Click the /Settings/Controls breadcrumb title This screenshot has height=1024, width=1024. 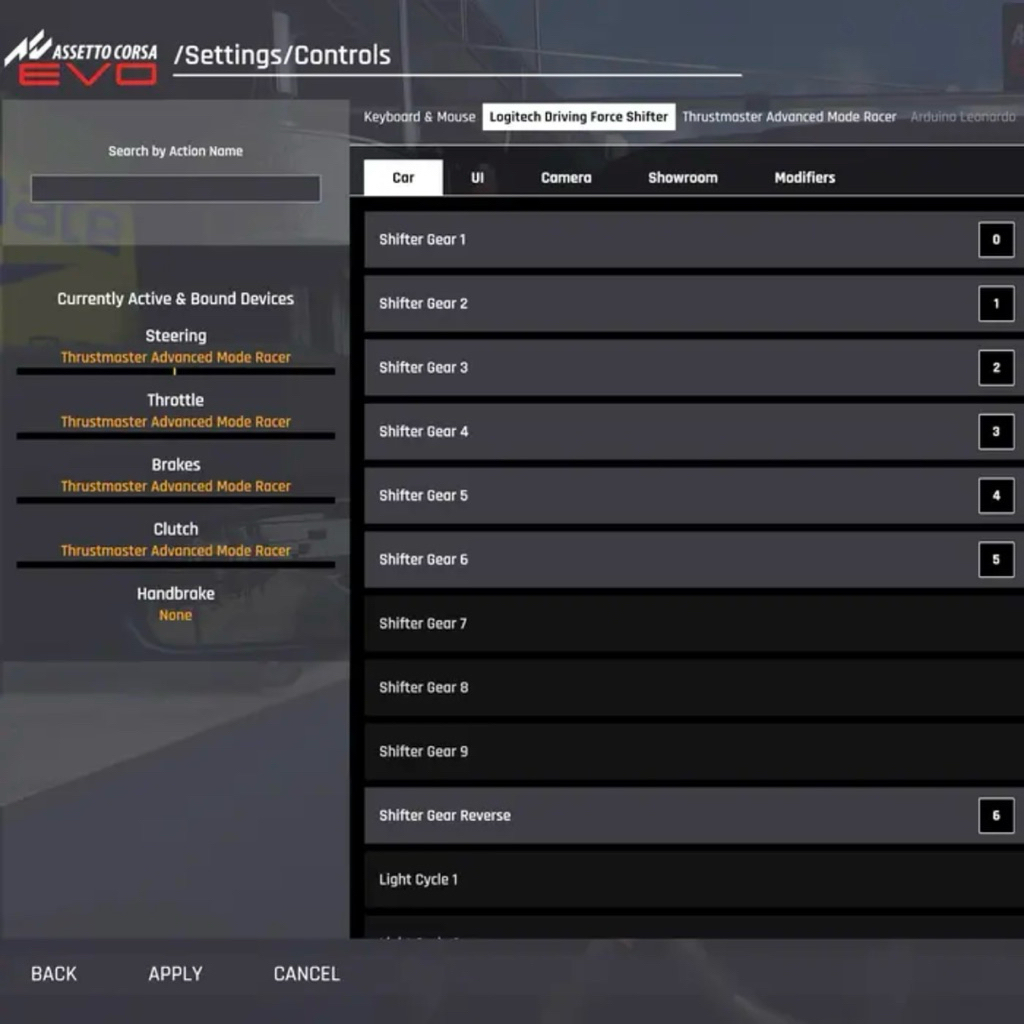click(x=282, y=56)
